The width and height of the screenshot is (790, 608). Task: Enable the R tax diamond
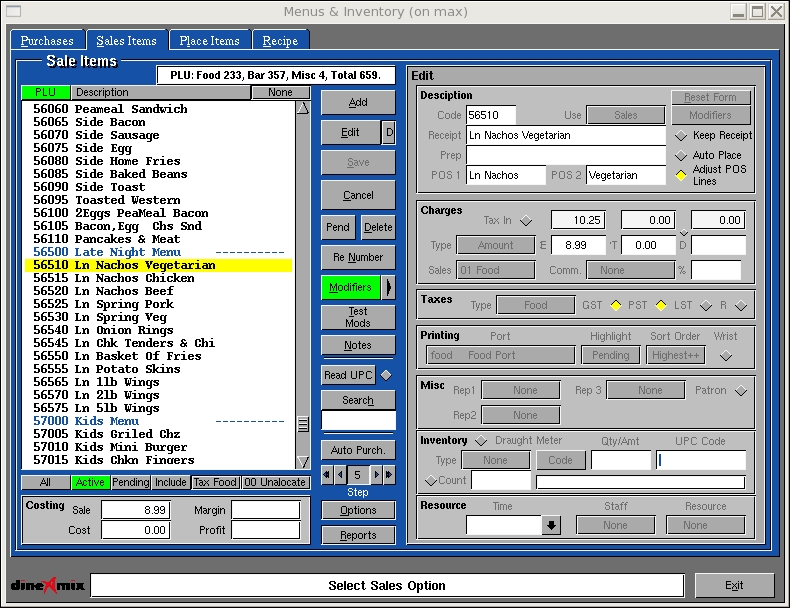[741, 306]
